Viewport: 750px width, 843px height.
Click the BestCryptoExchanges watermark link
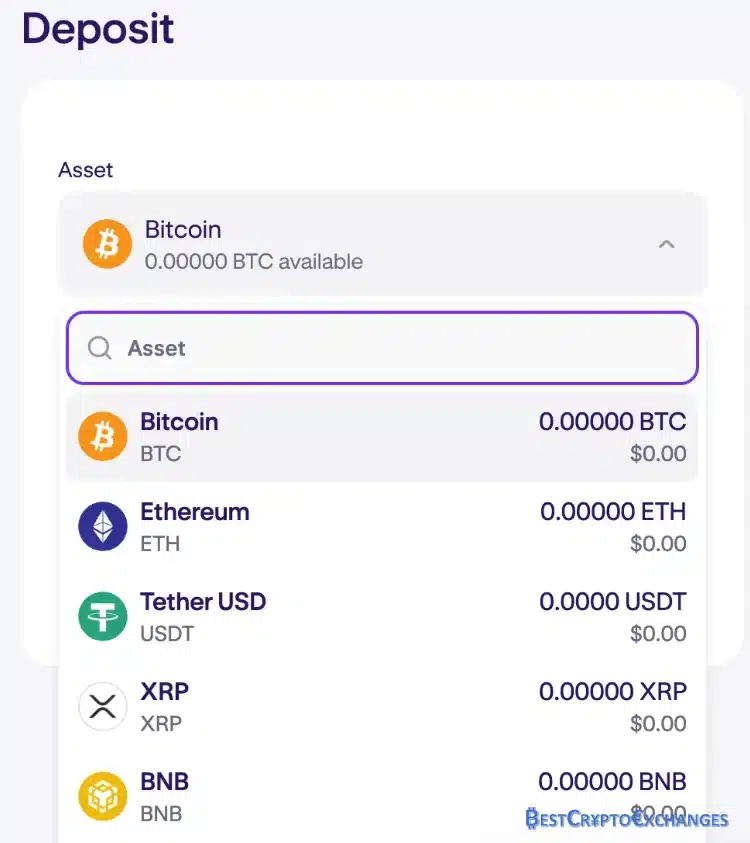click(x=627, y=819)
